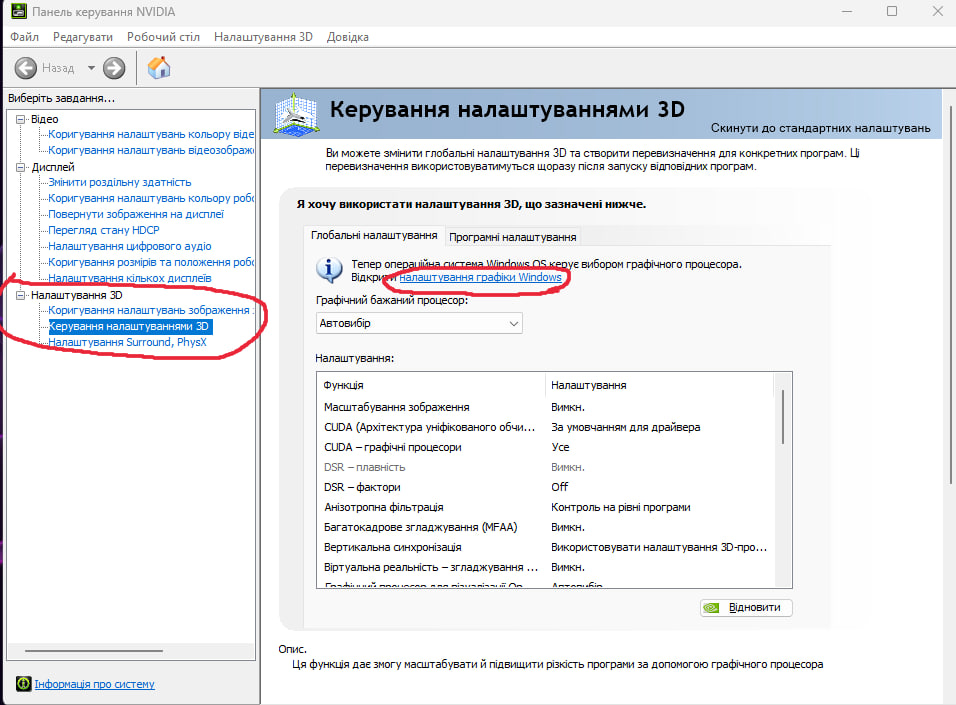Click Налаштування column header
Viewport: 956px width, 705px height.
tap(659, 385)
